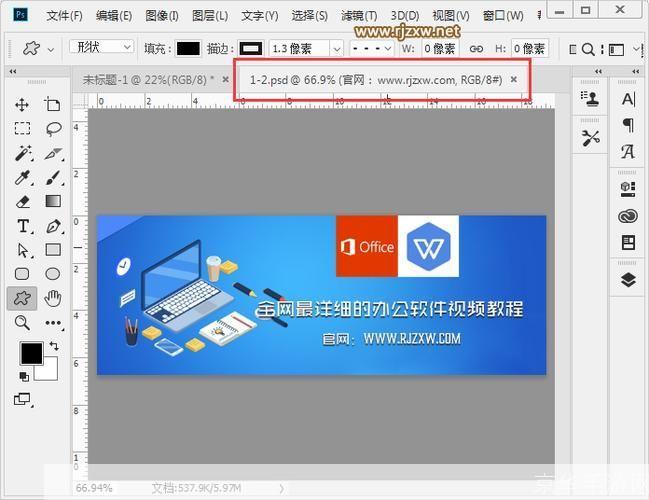This screenshot has width=649, height=500.
Task: Open the 形状 tool mode dropdown
Action: 101,47
